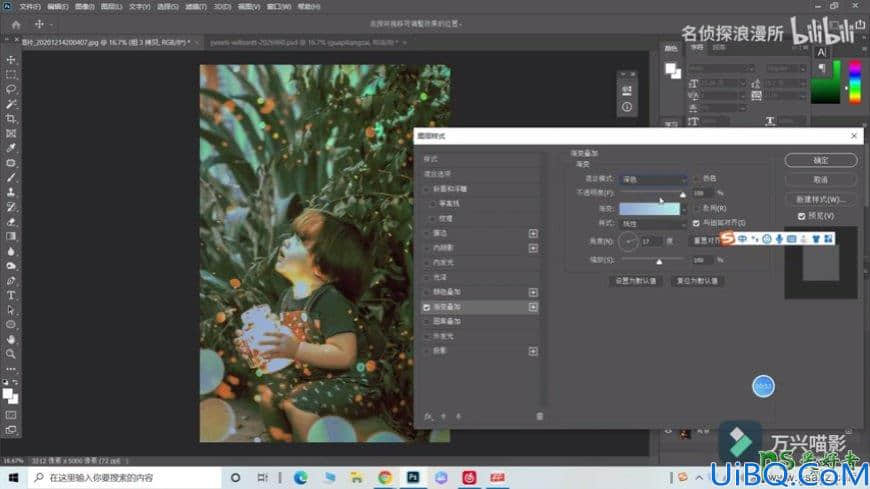Select the Crop tool

tap(11, 119)
